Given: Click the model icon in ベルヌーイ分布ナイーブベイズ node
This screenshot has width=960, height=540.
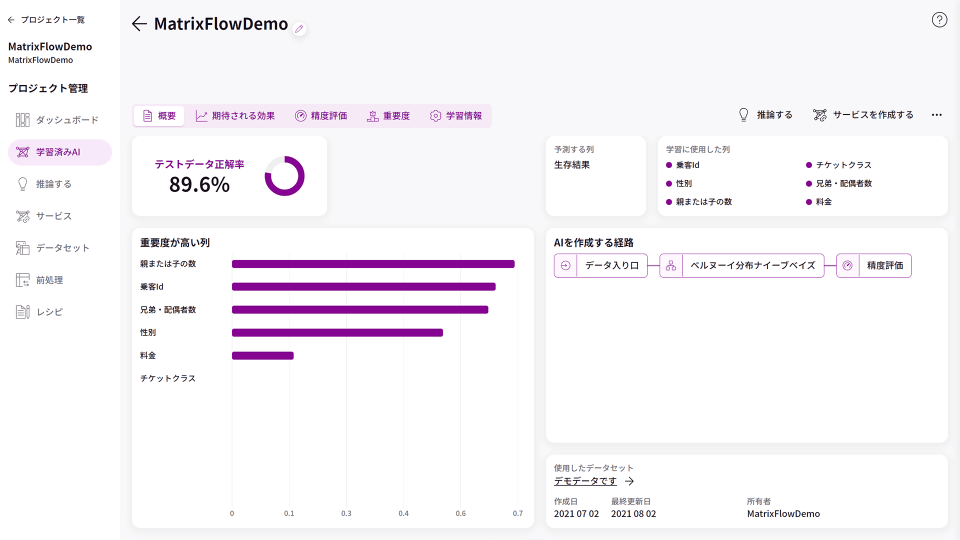Looking at the screenshot, I should [671, 266].
